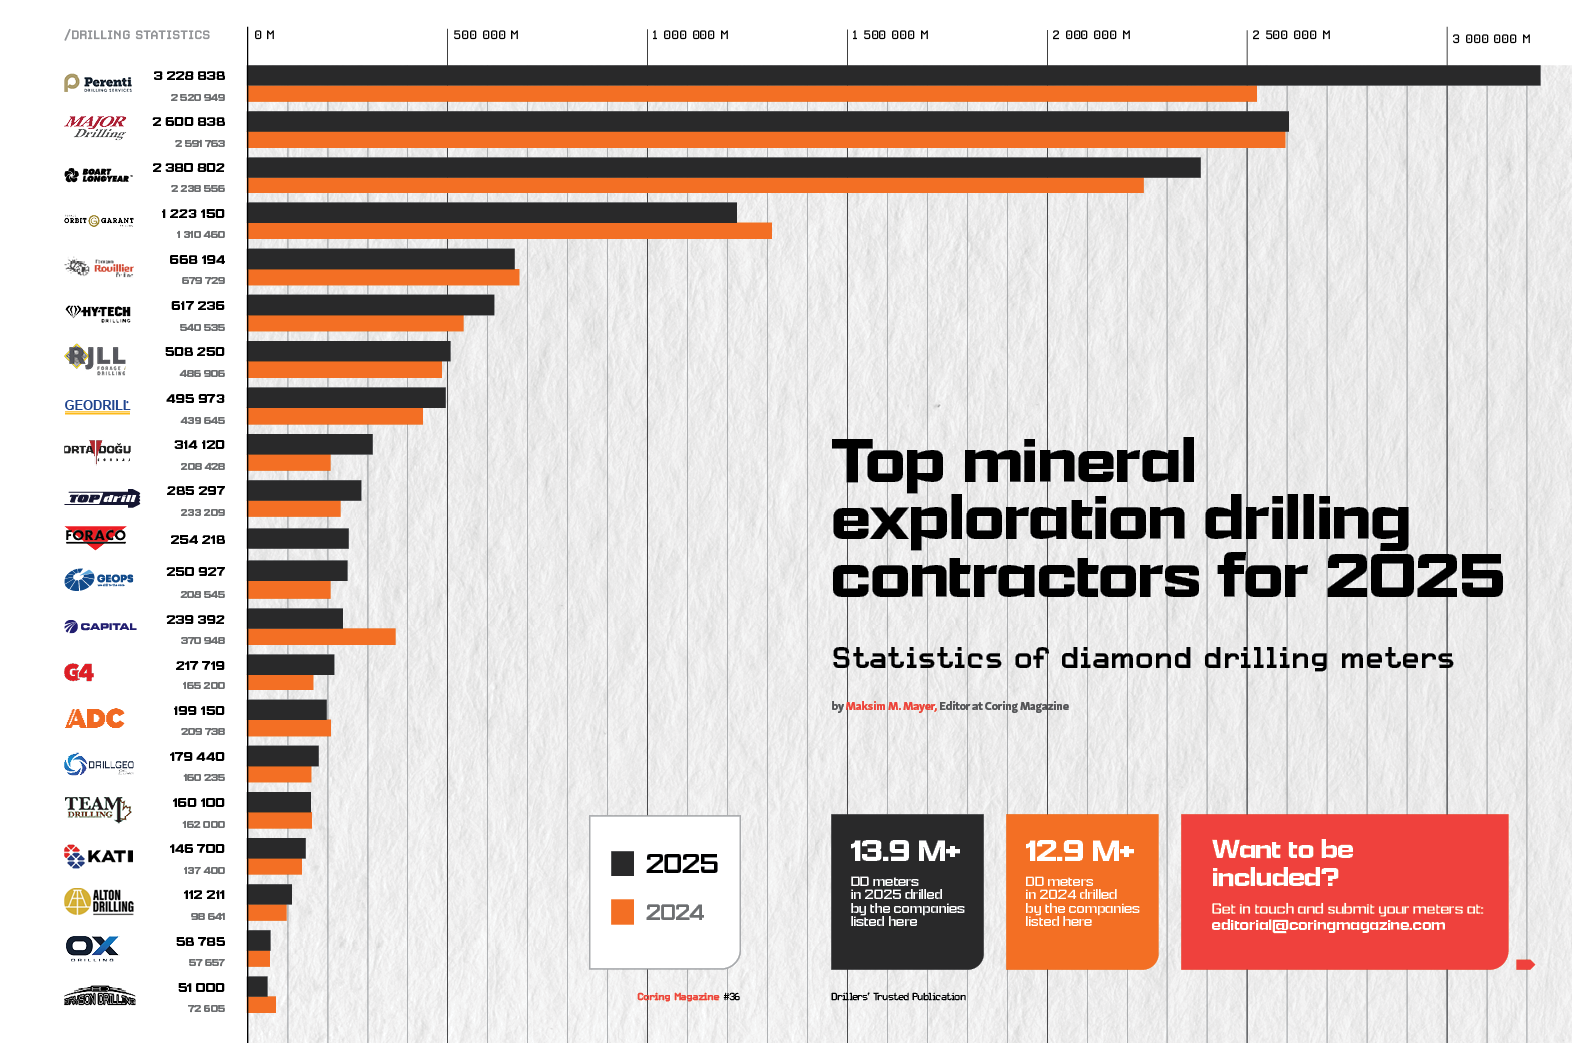Open the Orbit Garant logo
Screen dimensions: 1572x1043
(99, 220)
